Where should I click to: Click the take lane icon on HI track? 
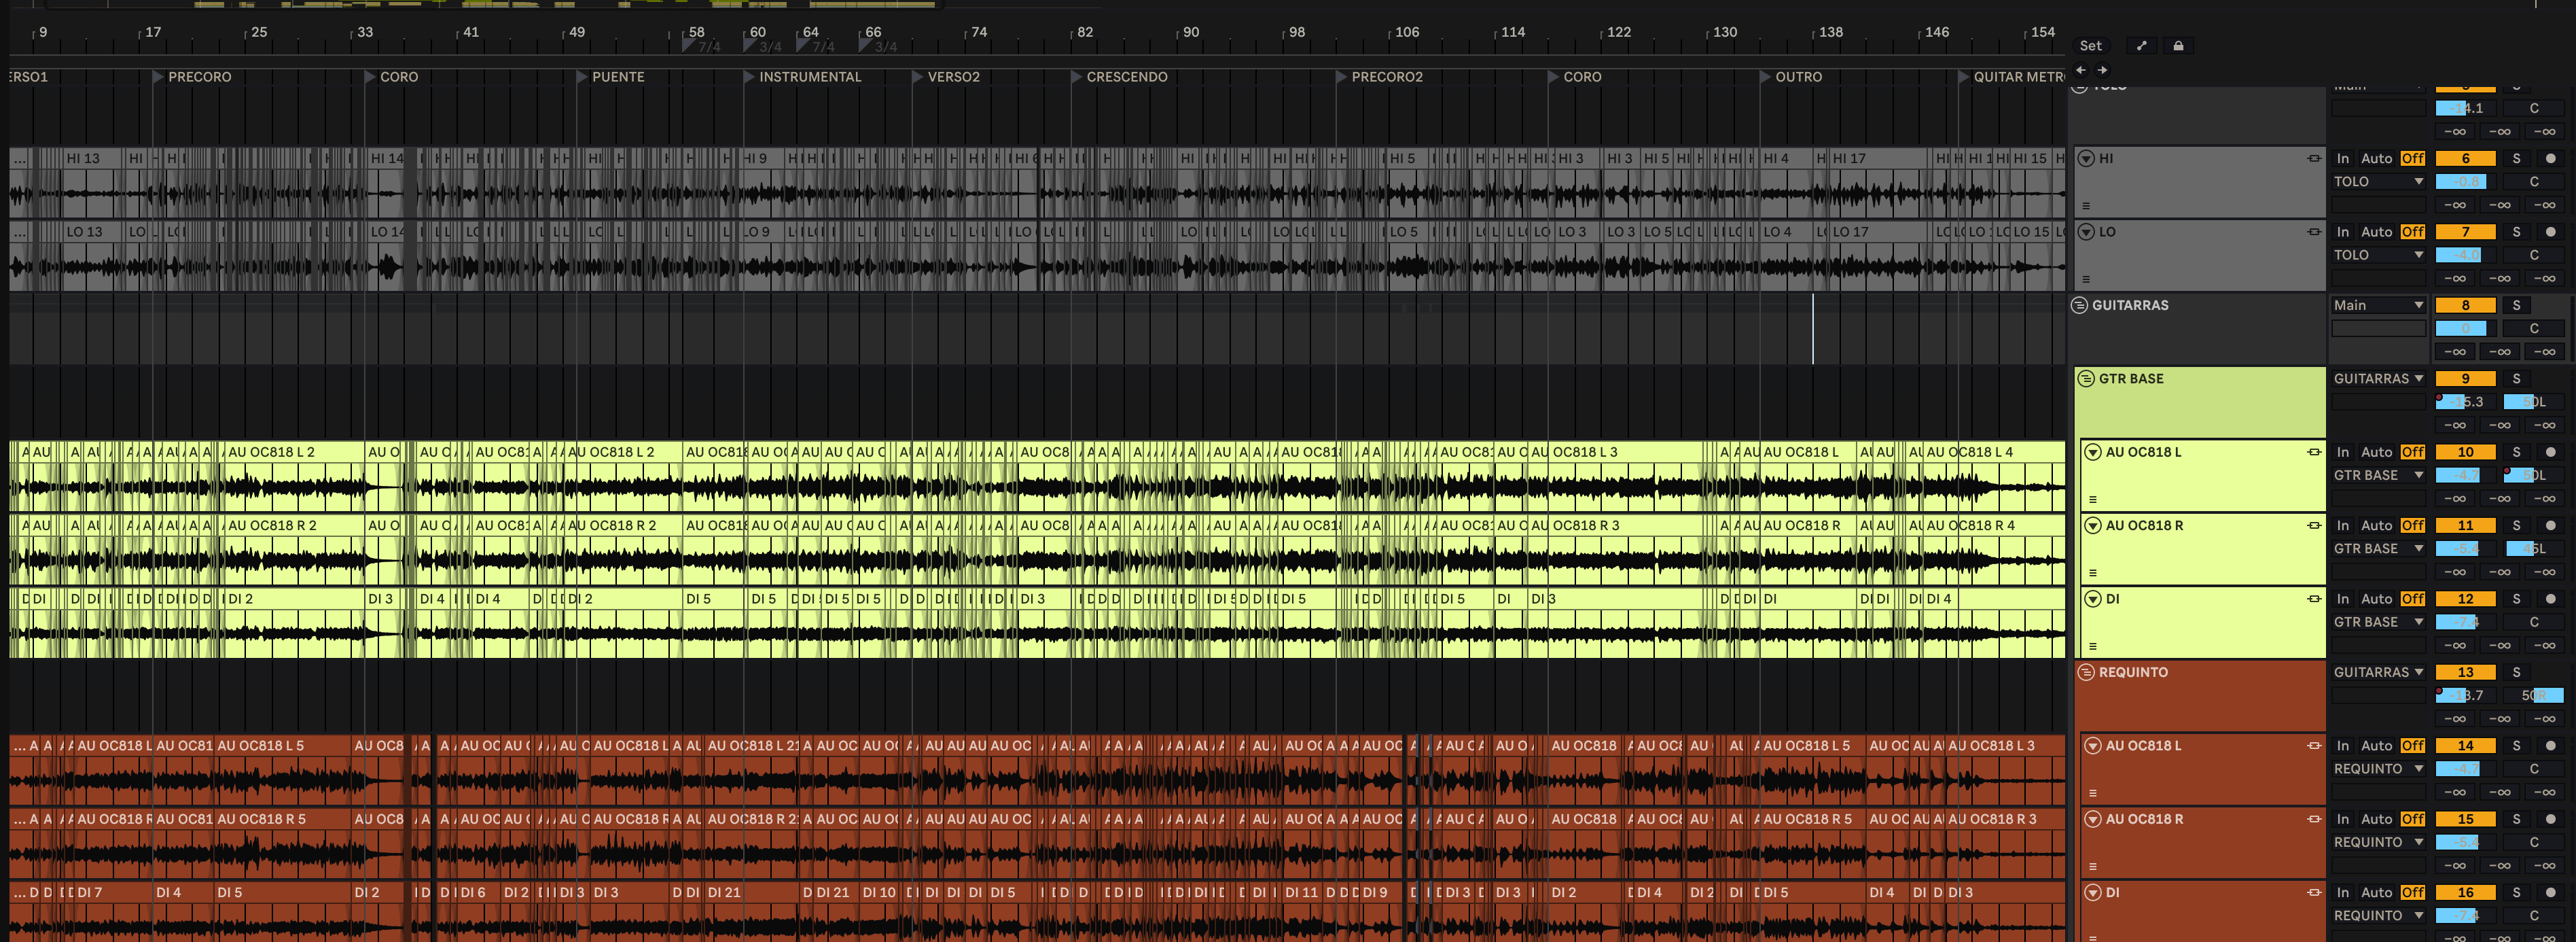click(2314, 158)
